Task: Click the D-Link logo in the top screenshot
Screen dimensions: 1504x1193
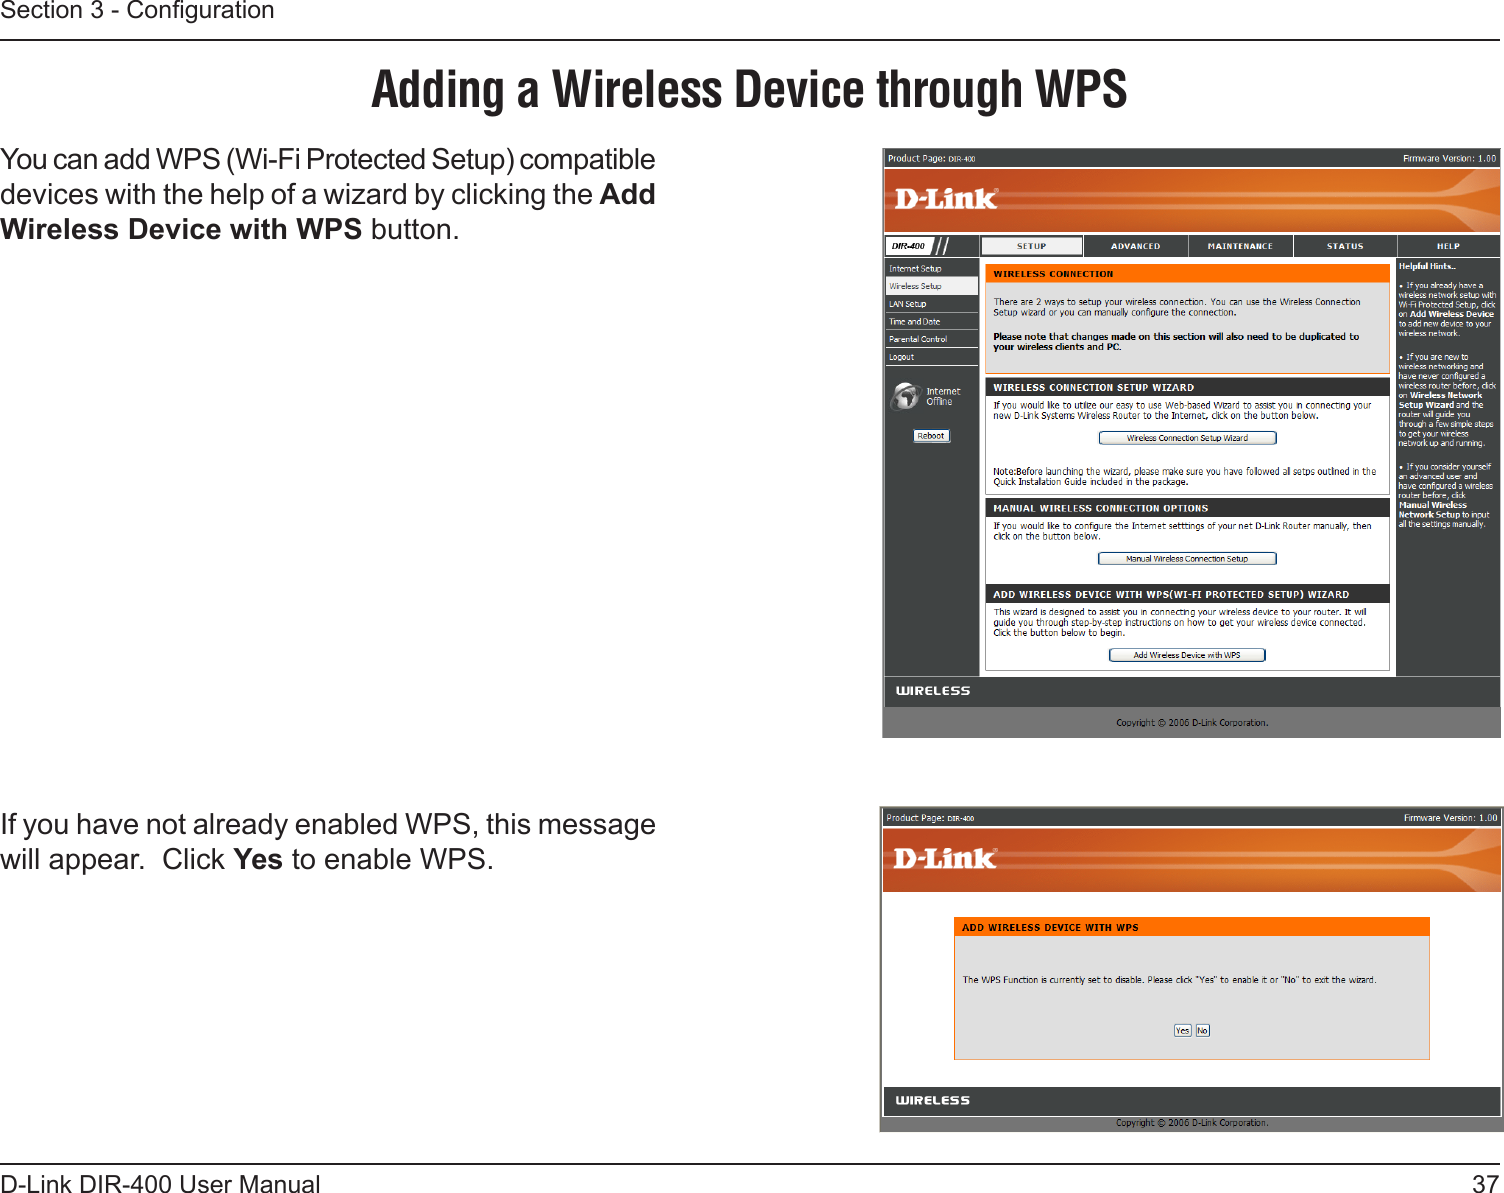Action: pyautogui.click(x=945, y=199)
